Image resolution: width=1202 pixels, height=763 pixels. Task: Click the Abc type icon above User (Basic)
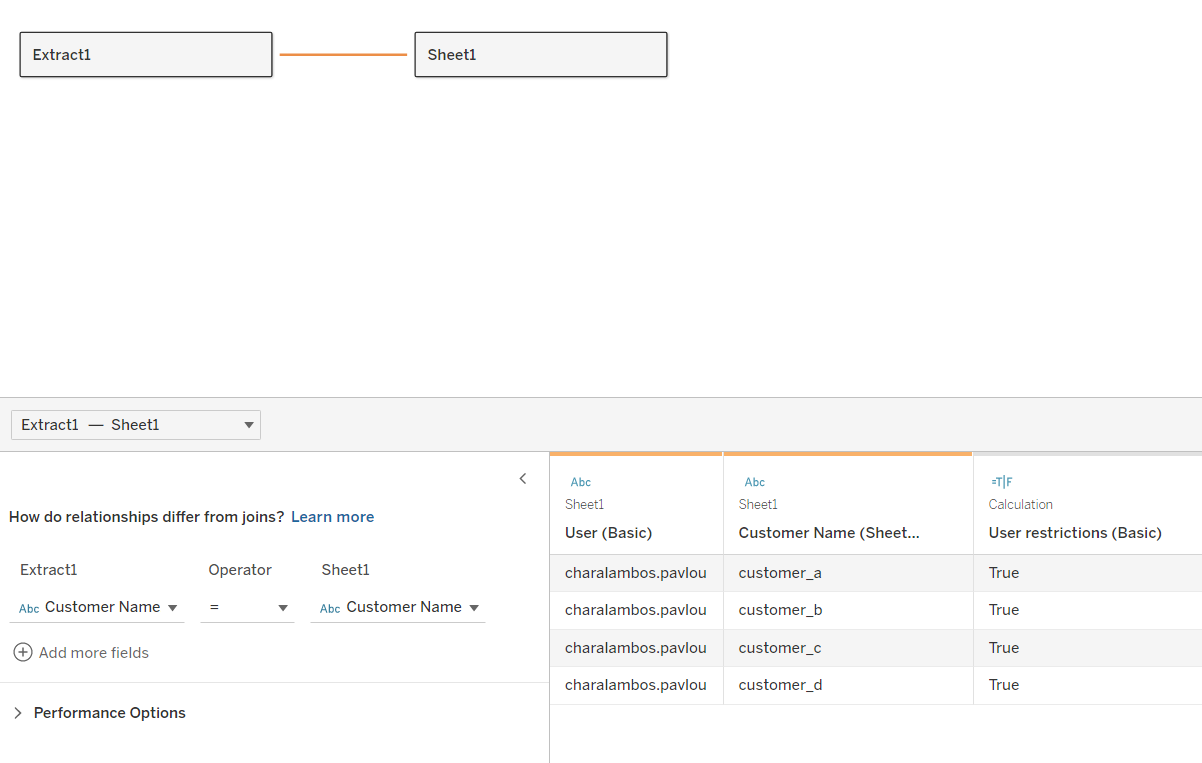pos(580,482)
